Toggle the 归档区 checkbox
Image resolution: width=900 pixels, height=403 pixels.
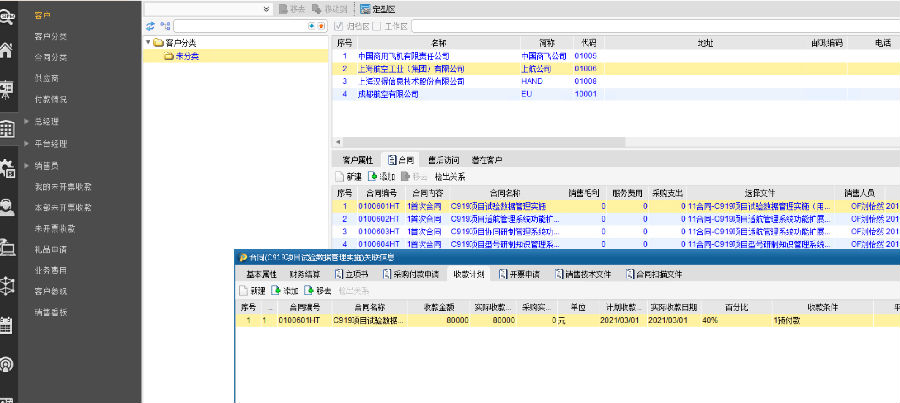(x=339, y=25)
